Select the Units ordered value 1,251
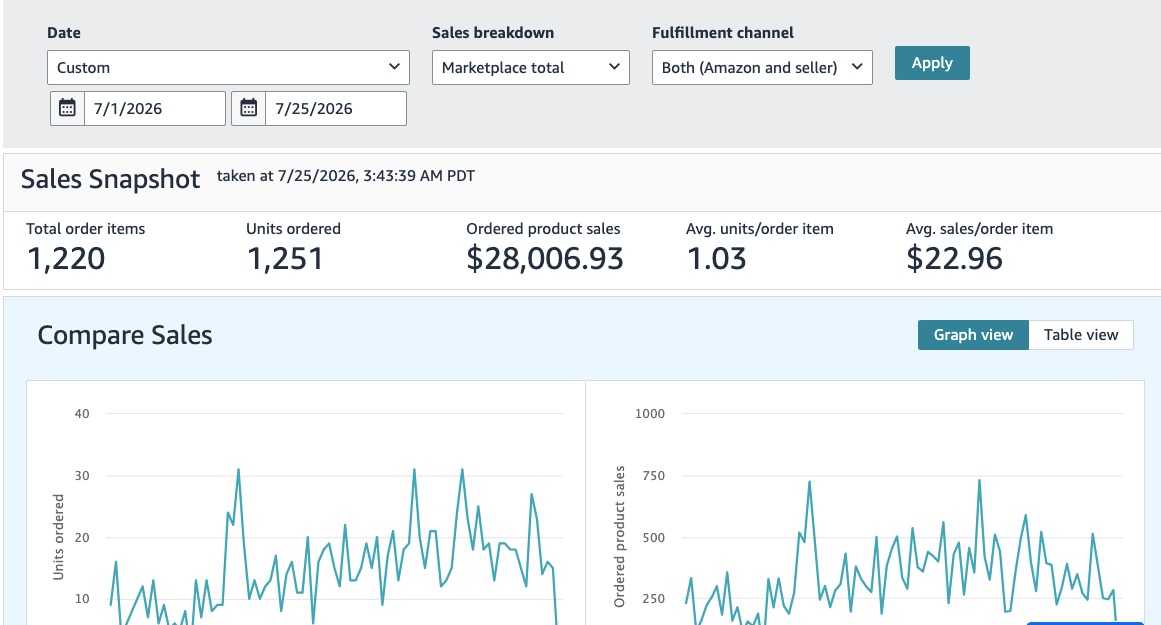 (x=285, y=258)
